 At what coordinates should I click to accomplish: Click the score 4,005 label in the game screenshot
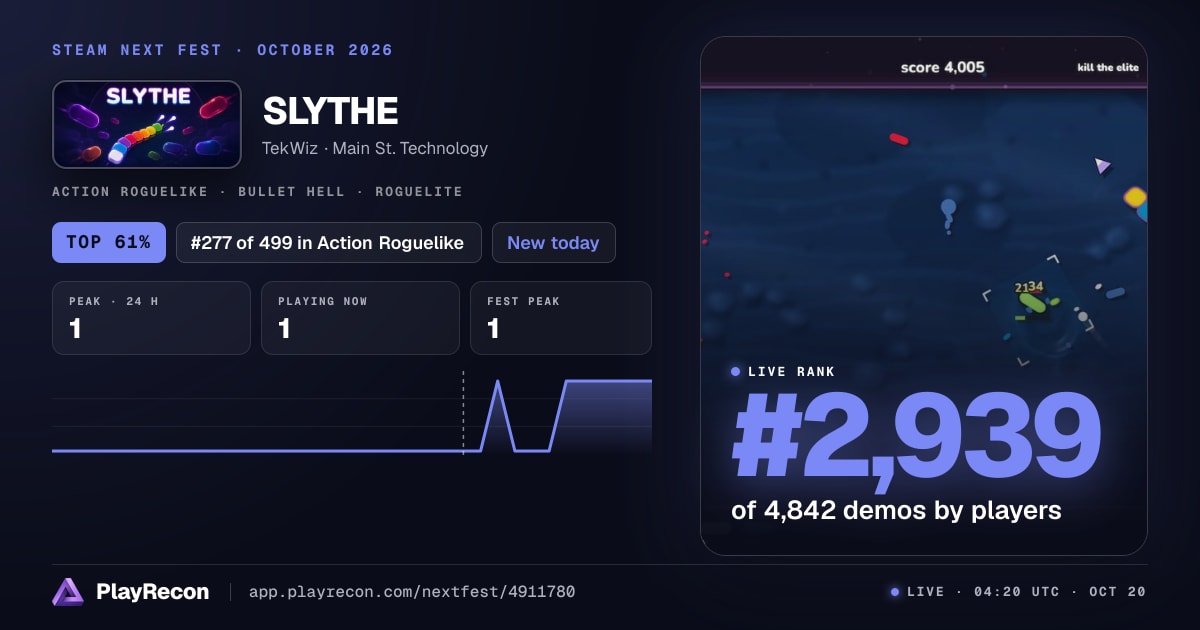(942, 67)
